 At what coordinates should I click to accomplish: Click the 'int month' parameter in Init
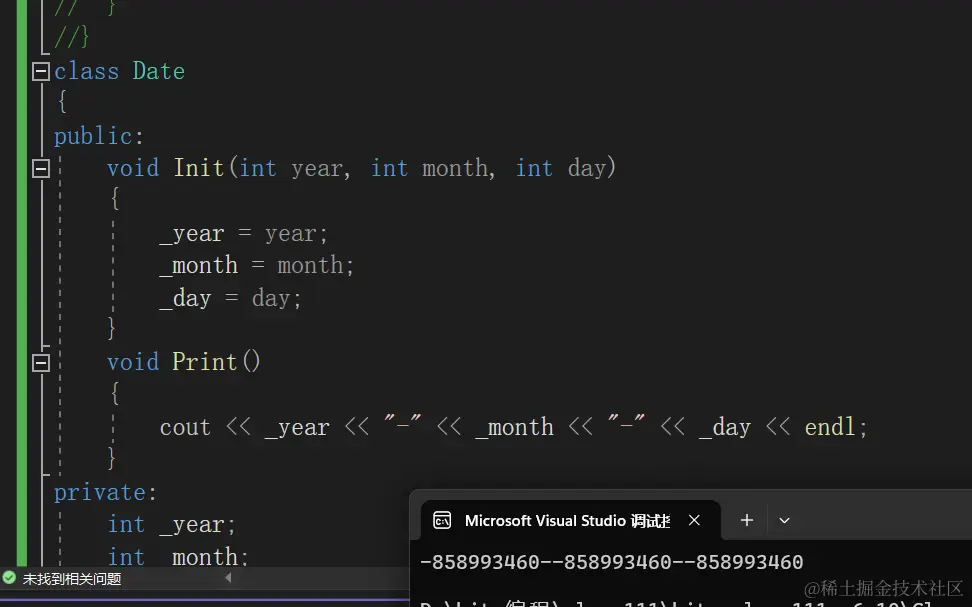[430, 168]
